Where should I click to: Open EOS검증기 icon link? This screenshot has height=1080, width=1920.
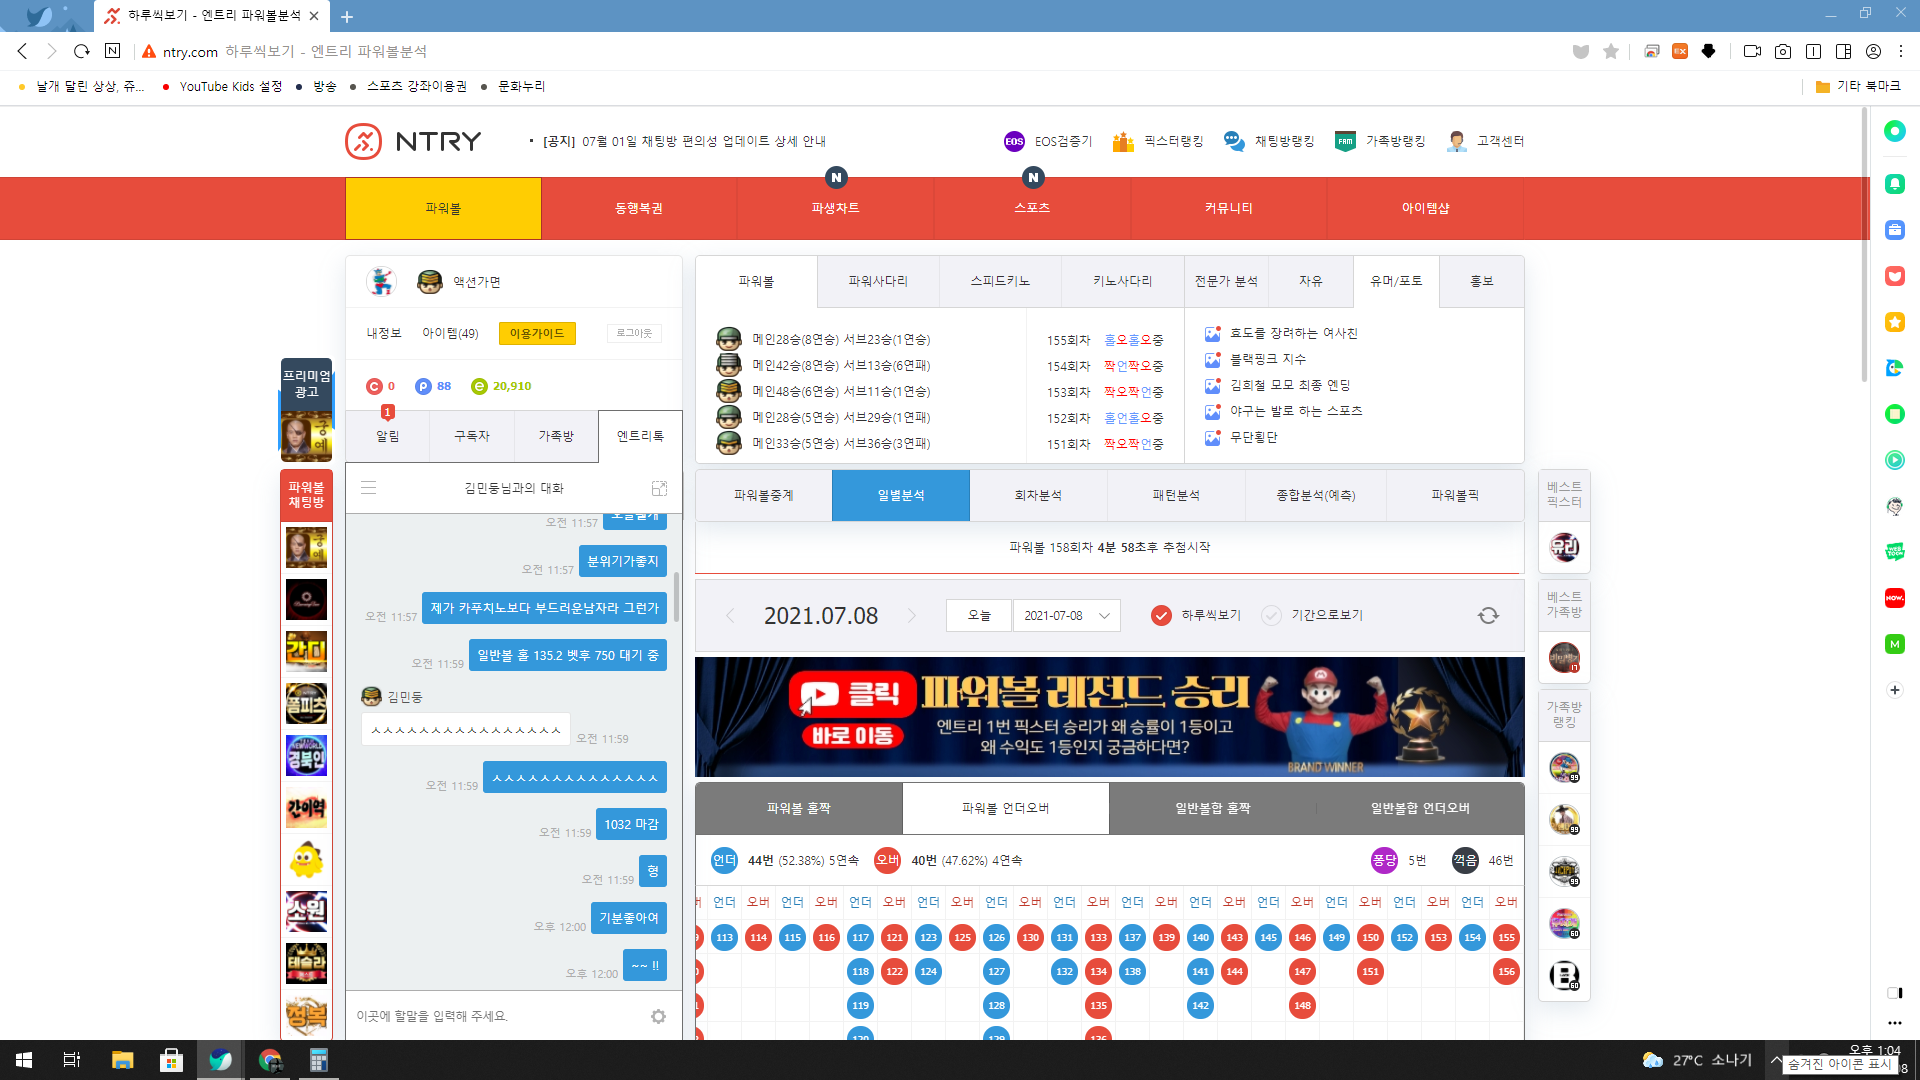(x=1014, y=141)
